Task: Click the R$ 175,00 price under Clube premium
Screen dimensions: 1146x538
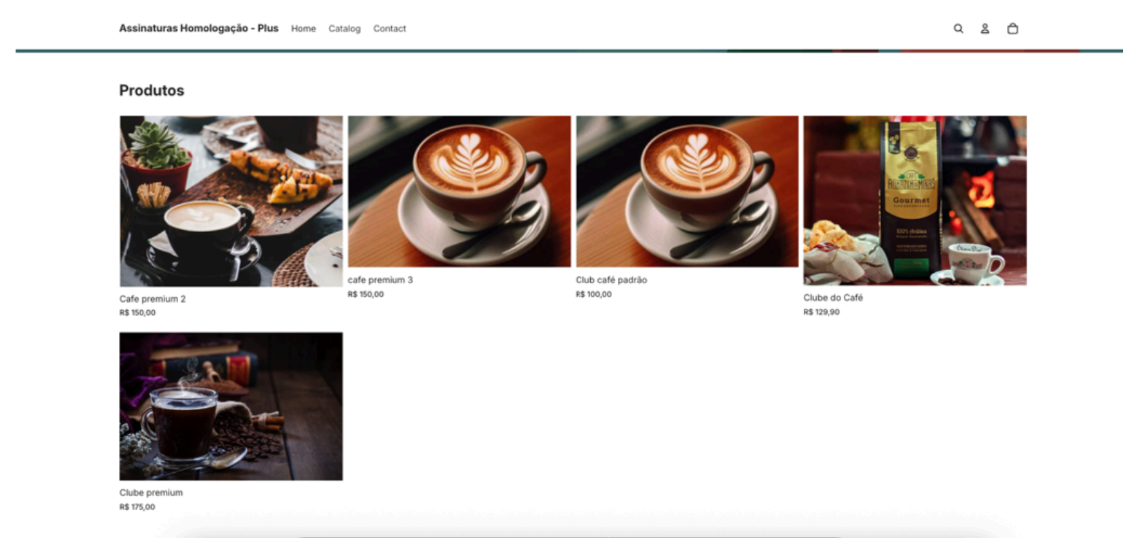Action: pyautogui.click(x=137, y=507)
